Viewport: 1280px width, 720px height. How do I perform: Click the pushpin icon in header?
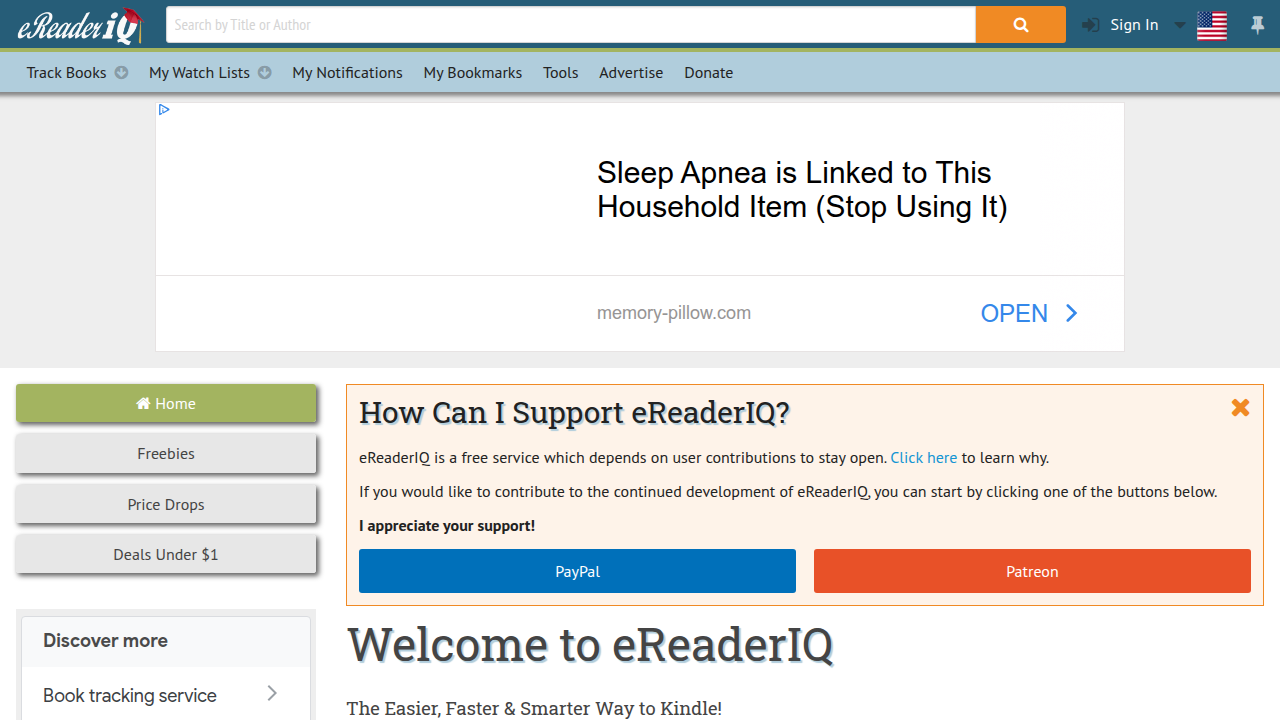(x=1258, y=25)
